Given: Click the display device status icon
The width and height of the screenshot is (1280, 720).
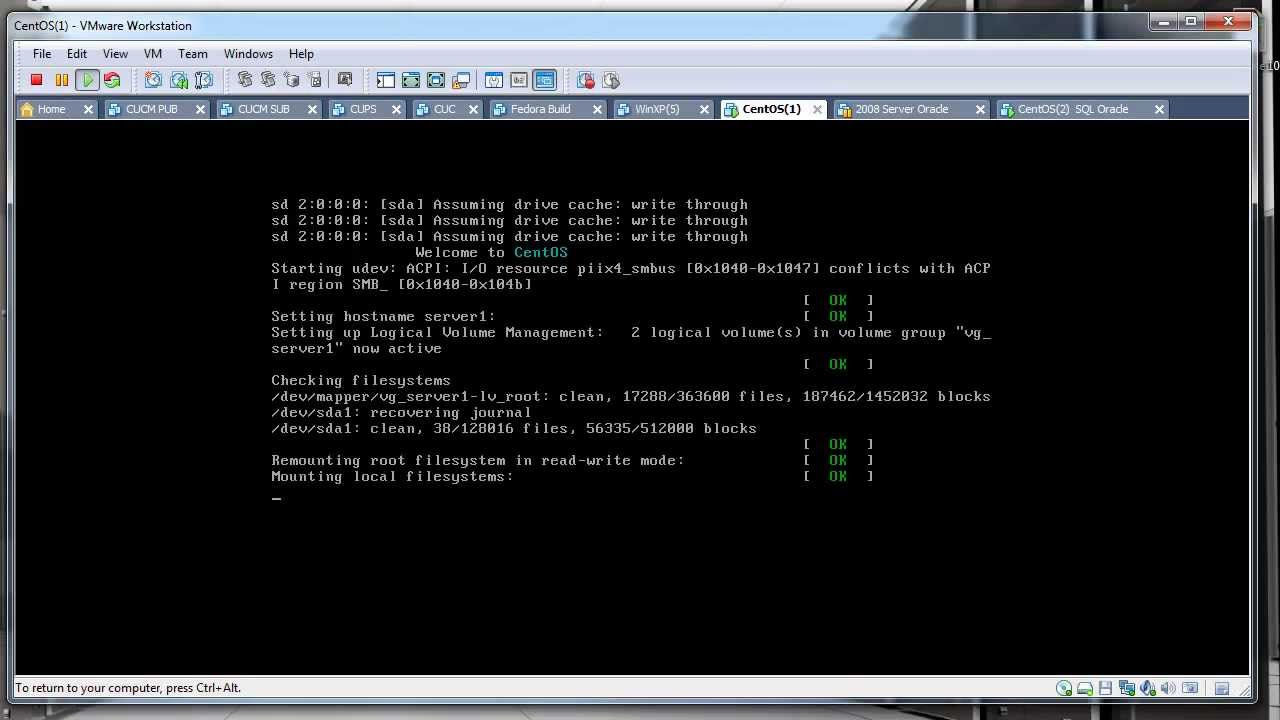Looking at the screenshot, I should tap(1190, 688).
